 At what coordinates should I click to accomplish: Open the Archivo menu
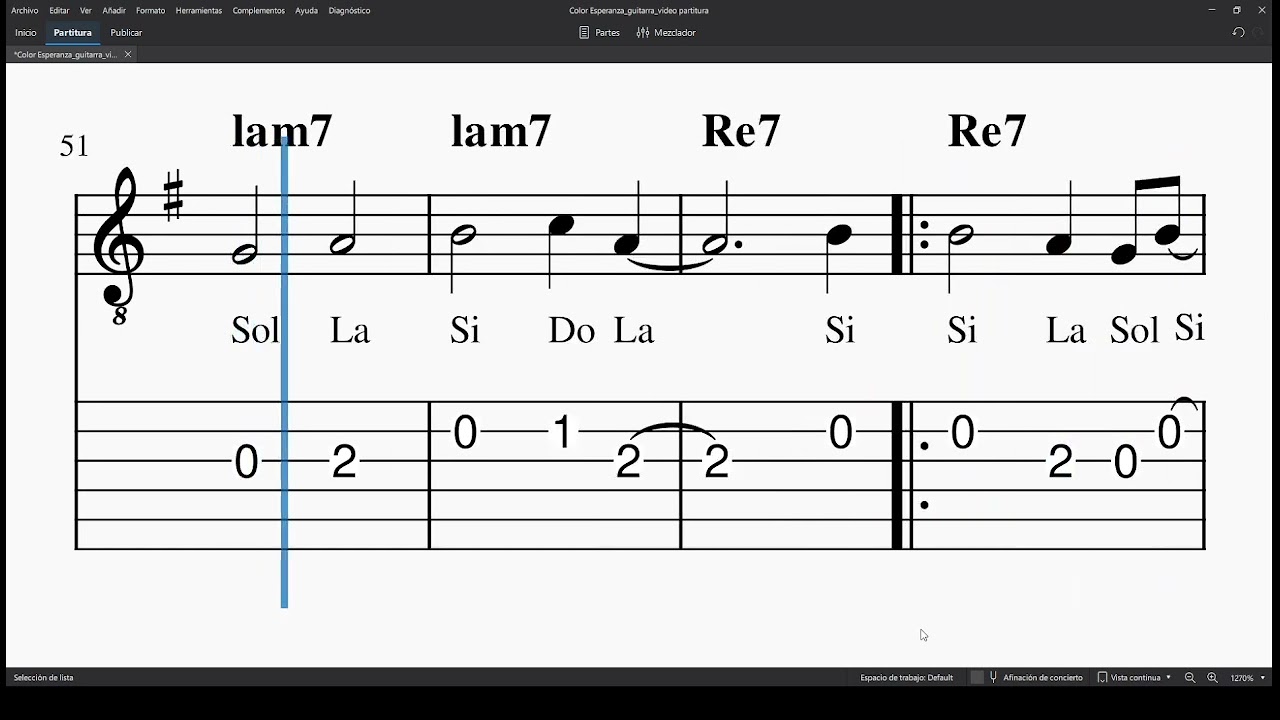point(25,10)
